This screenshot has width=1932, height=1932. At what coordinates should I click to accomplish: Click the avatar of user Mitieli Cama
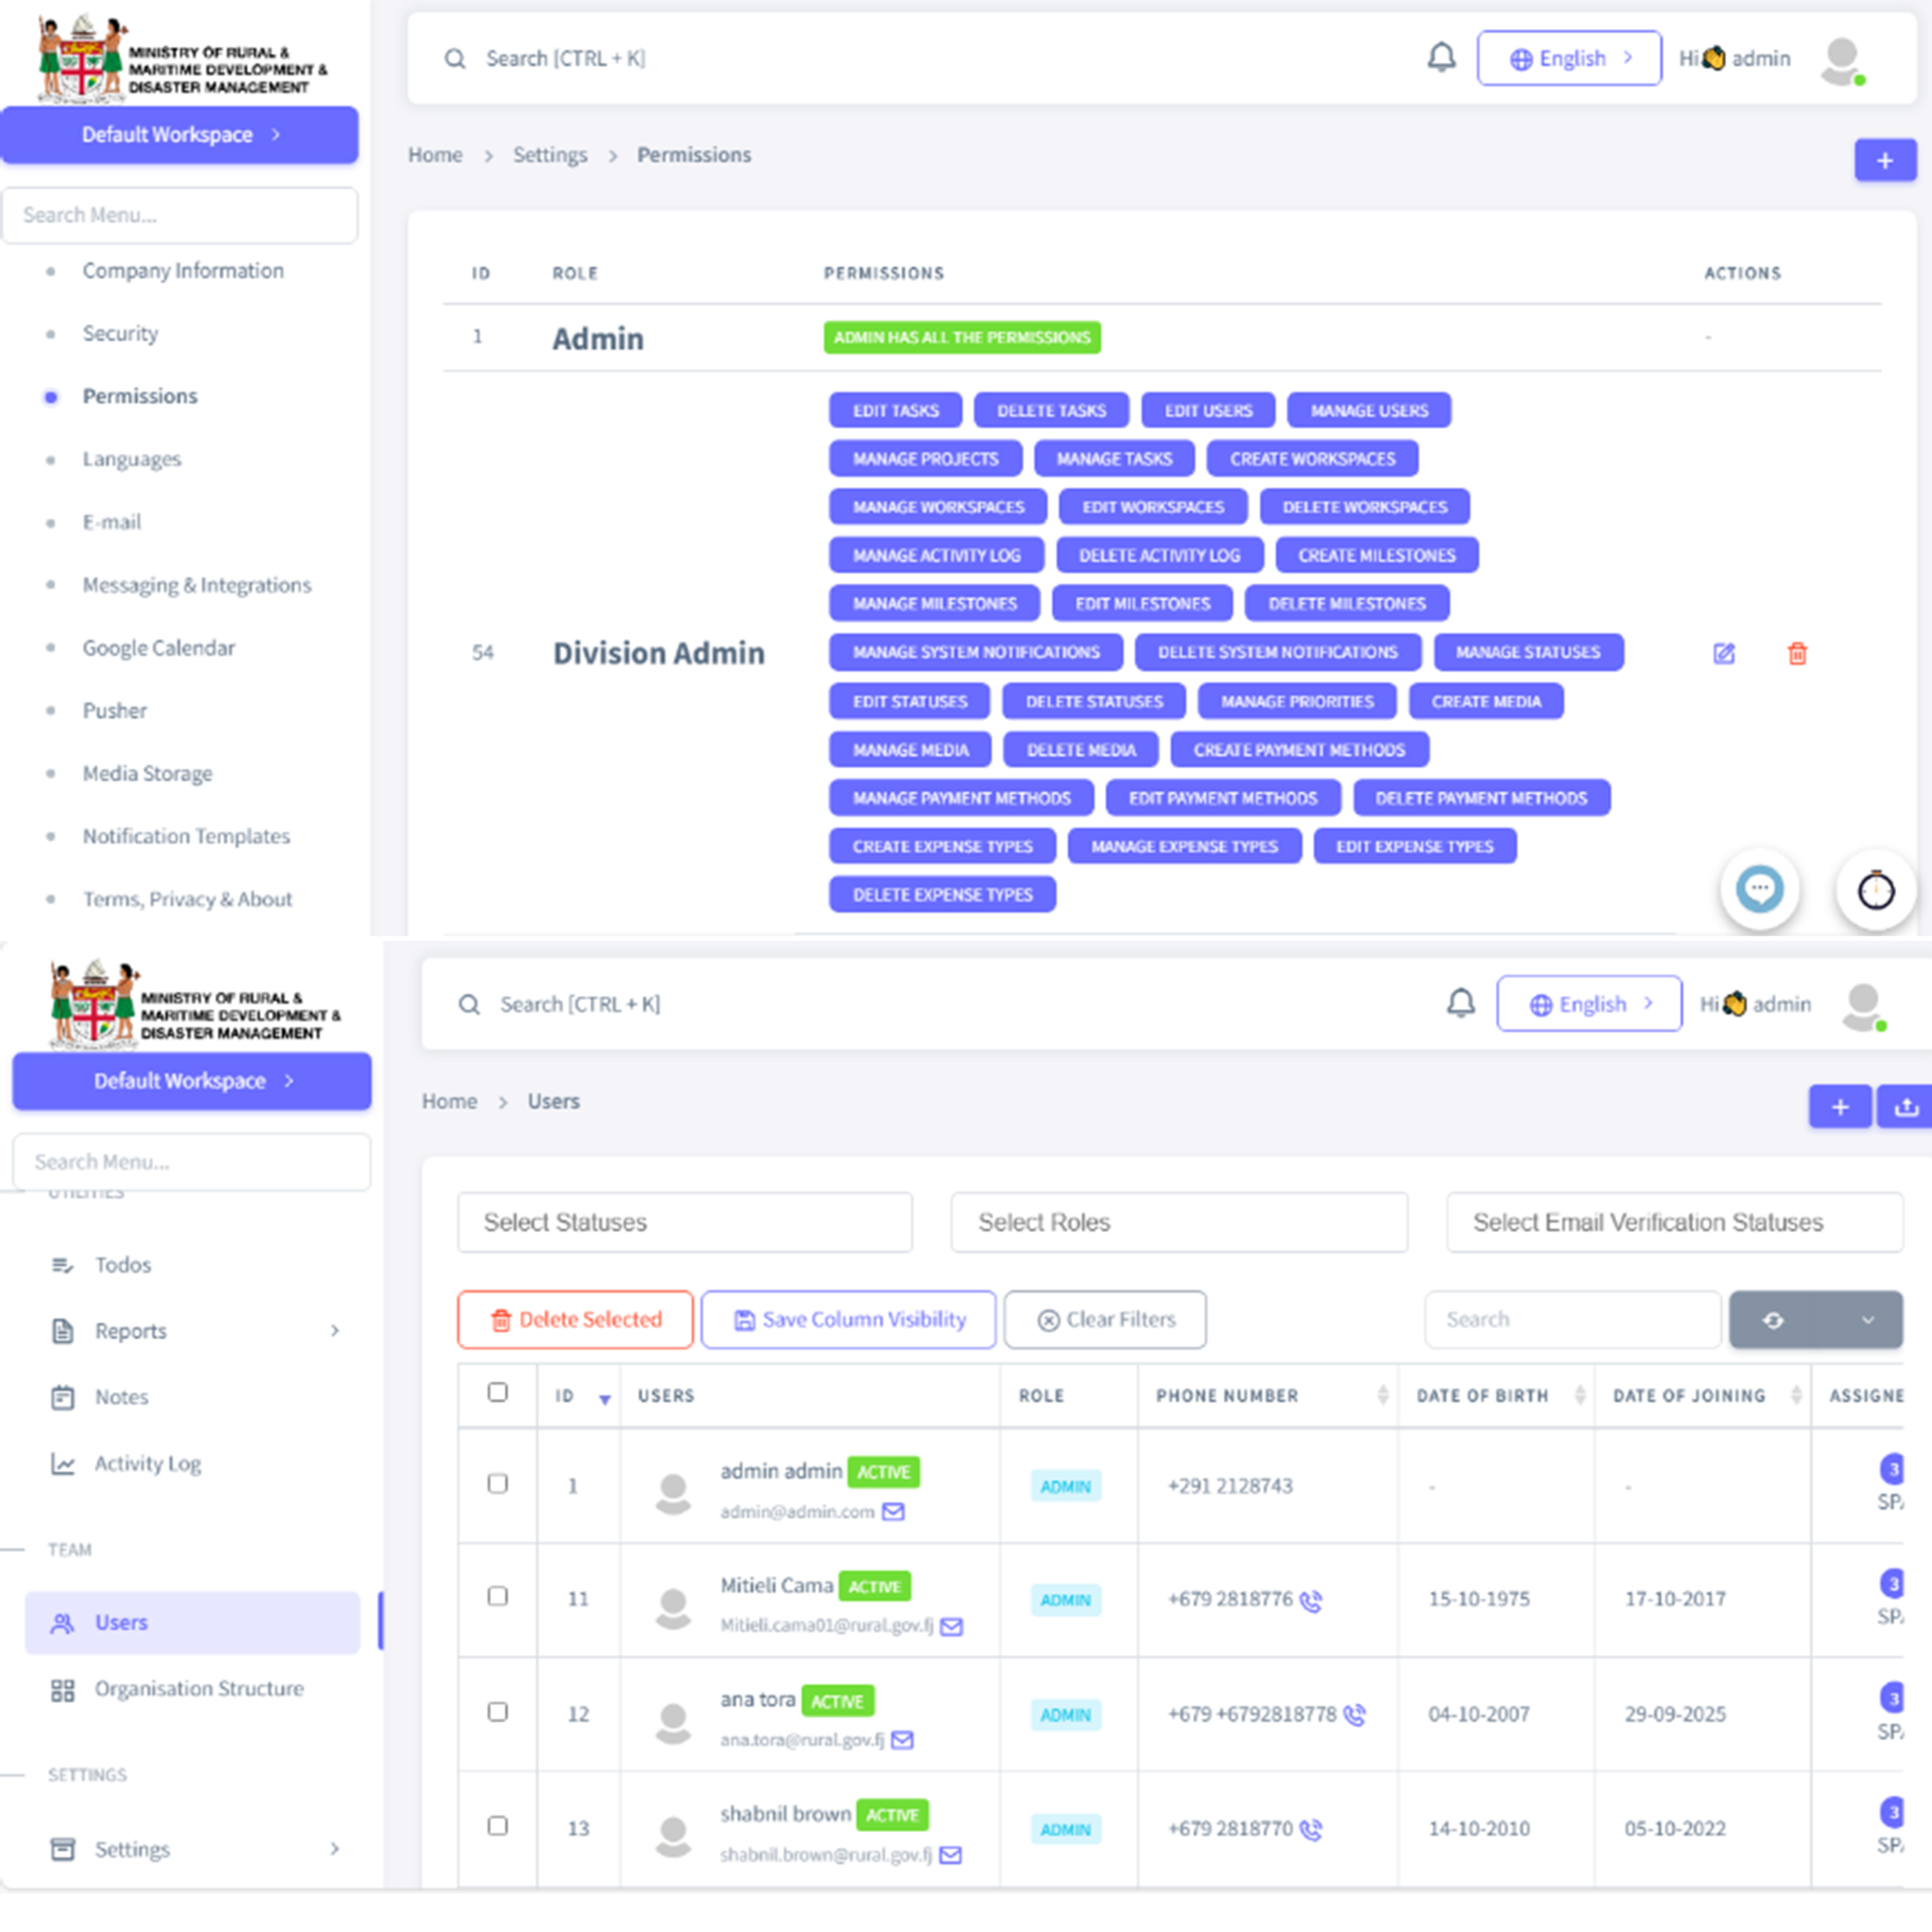(x=673, y=1607)
